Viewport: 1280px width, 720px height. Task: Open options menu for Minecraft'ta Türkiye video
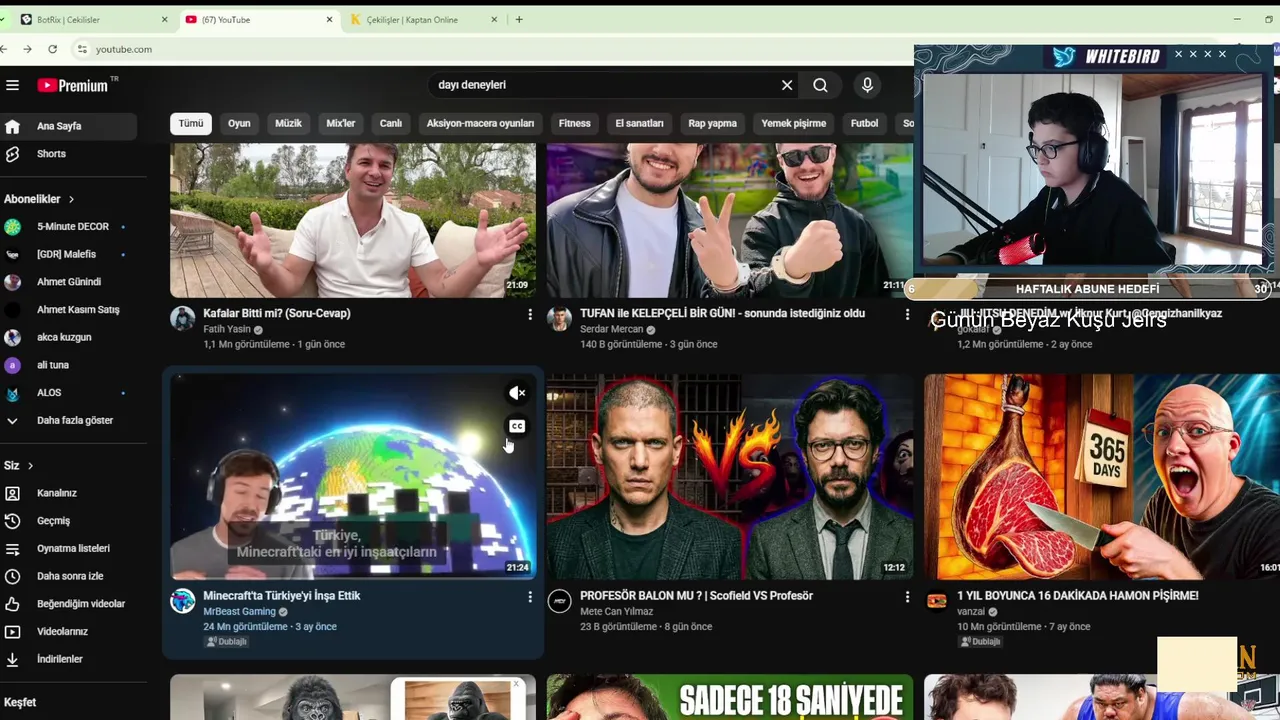[x=530, y=597]
